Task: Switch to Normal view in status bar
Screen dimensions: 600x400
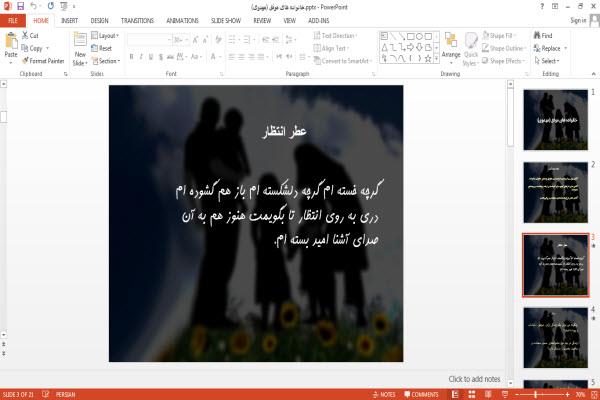Action: 455,394
